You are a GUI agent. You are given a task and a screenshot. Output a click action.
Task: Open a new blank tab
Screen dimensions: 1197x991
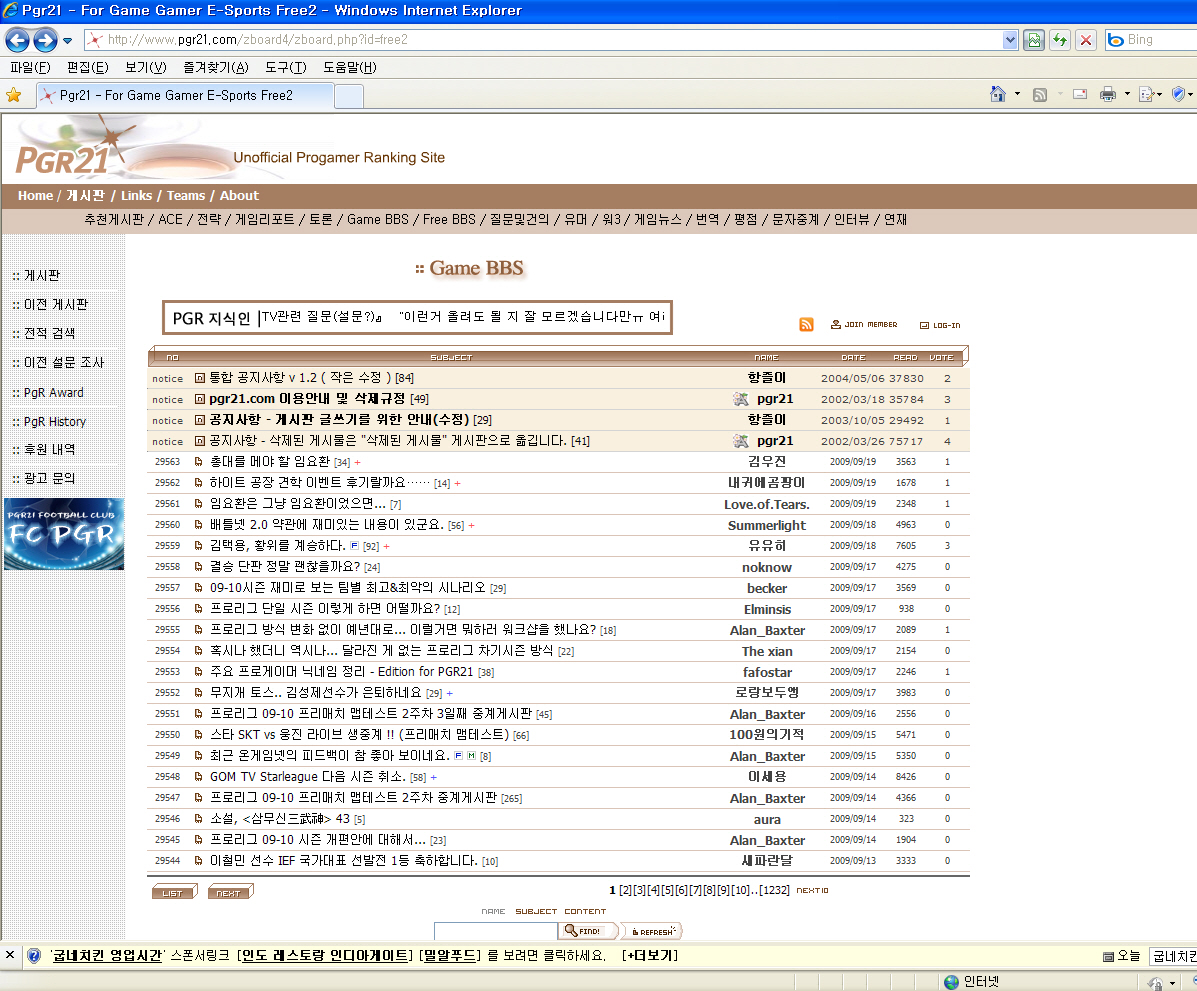pyautogui.click(x=349, y=96)
